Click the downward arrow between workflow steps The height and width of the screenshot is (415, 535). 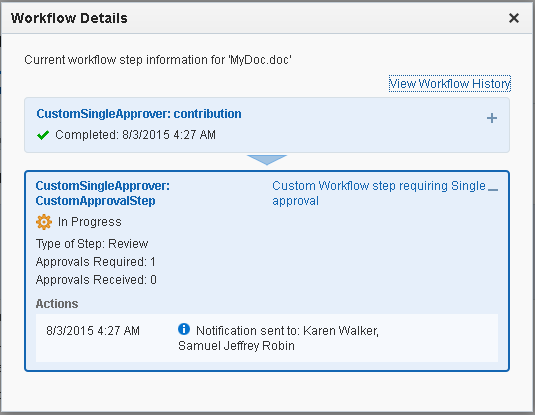pyautogui.click(x=267, y=160)
